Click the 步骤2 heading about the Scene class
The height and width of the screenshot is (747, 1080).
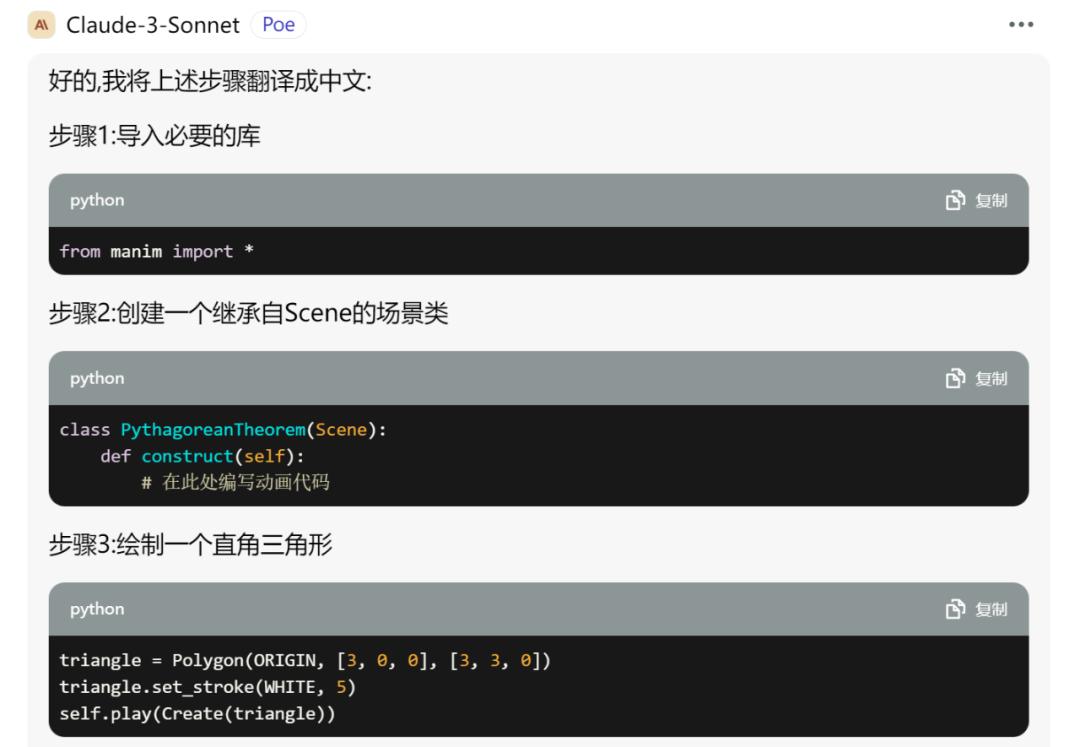(x=248, y=314)
